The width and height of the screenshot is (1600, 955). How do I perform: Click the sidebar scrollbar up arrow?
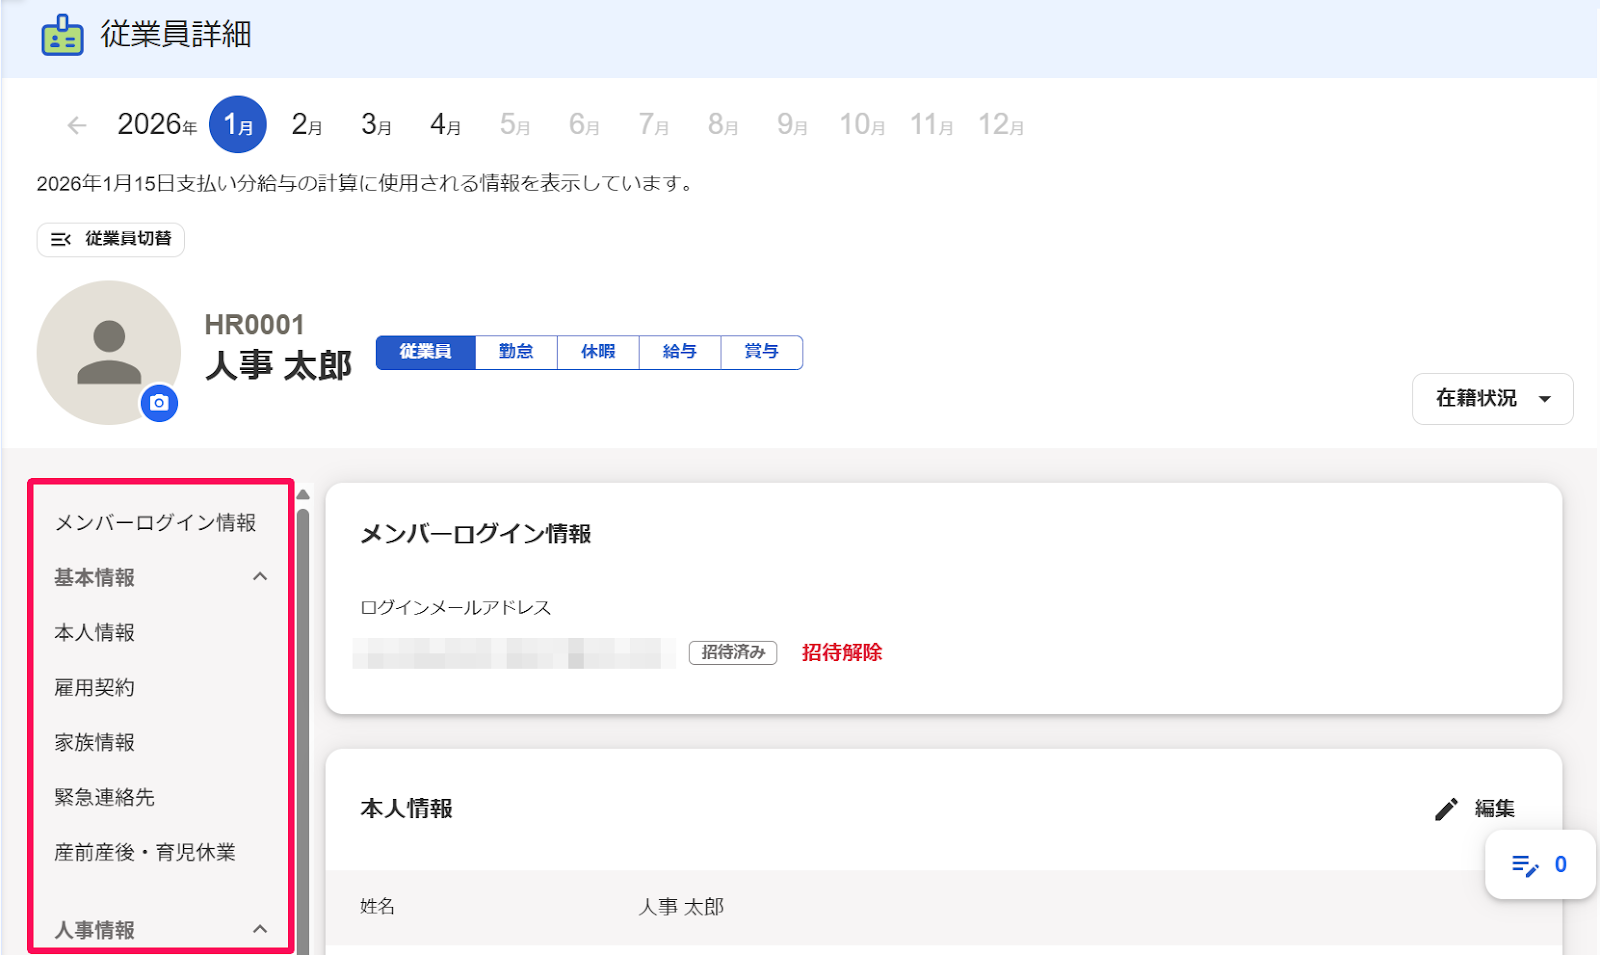(303, 494)
